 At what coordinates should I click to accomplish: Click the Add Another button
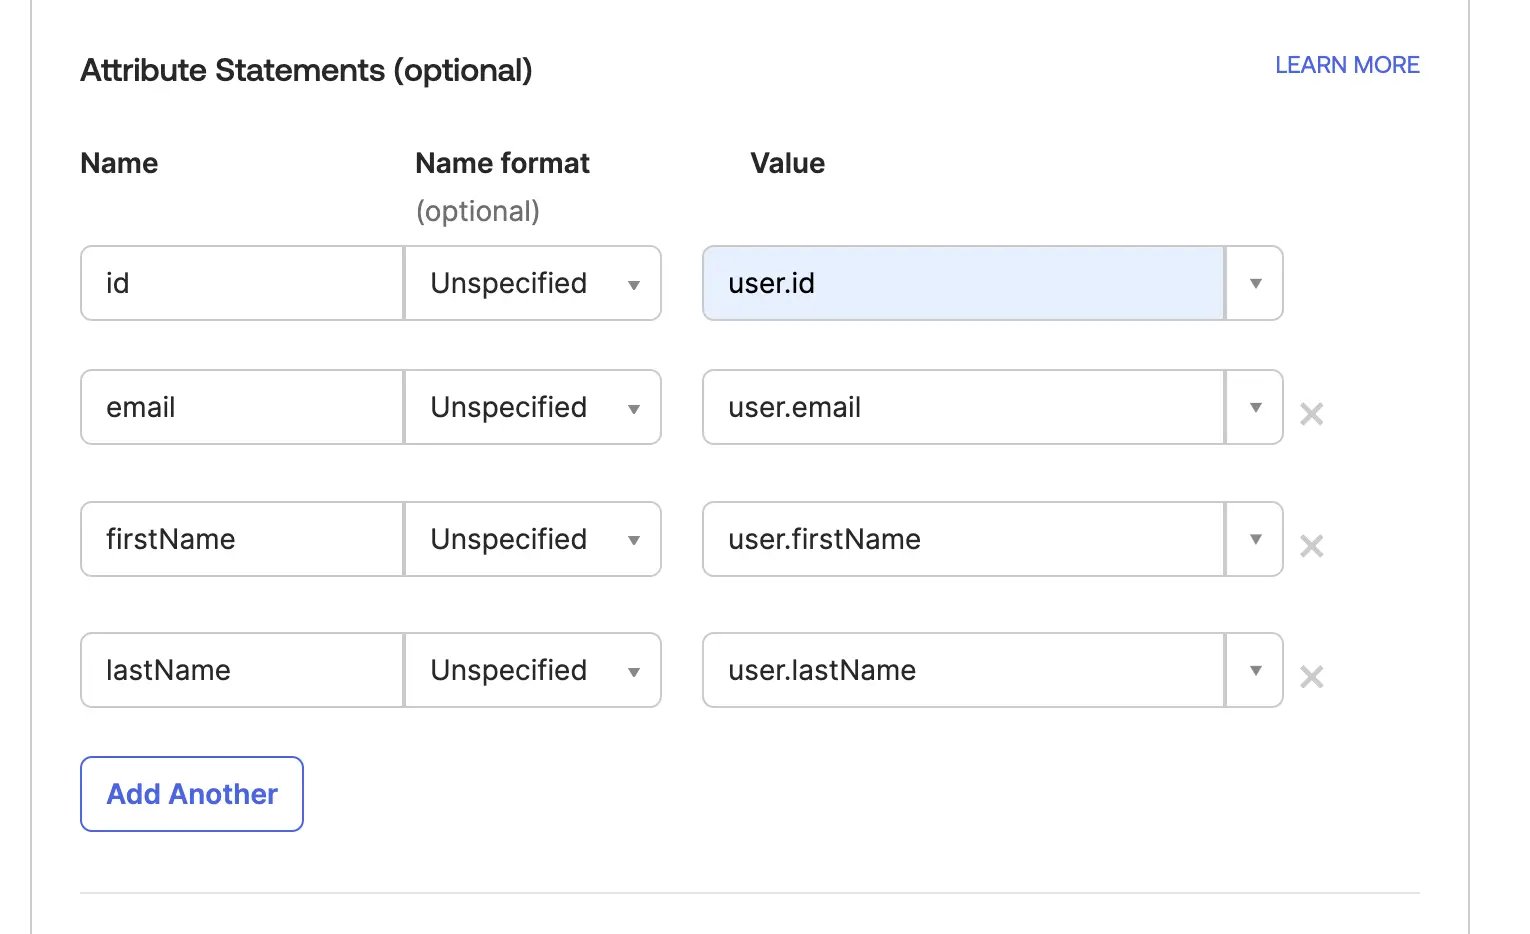point(192,794)
